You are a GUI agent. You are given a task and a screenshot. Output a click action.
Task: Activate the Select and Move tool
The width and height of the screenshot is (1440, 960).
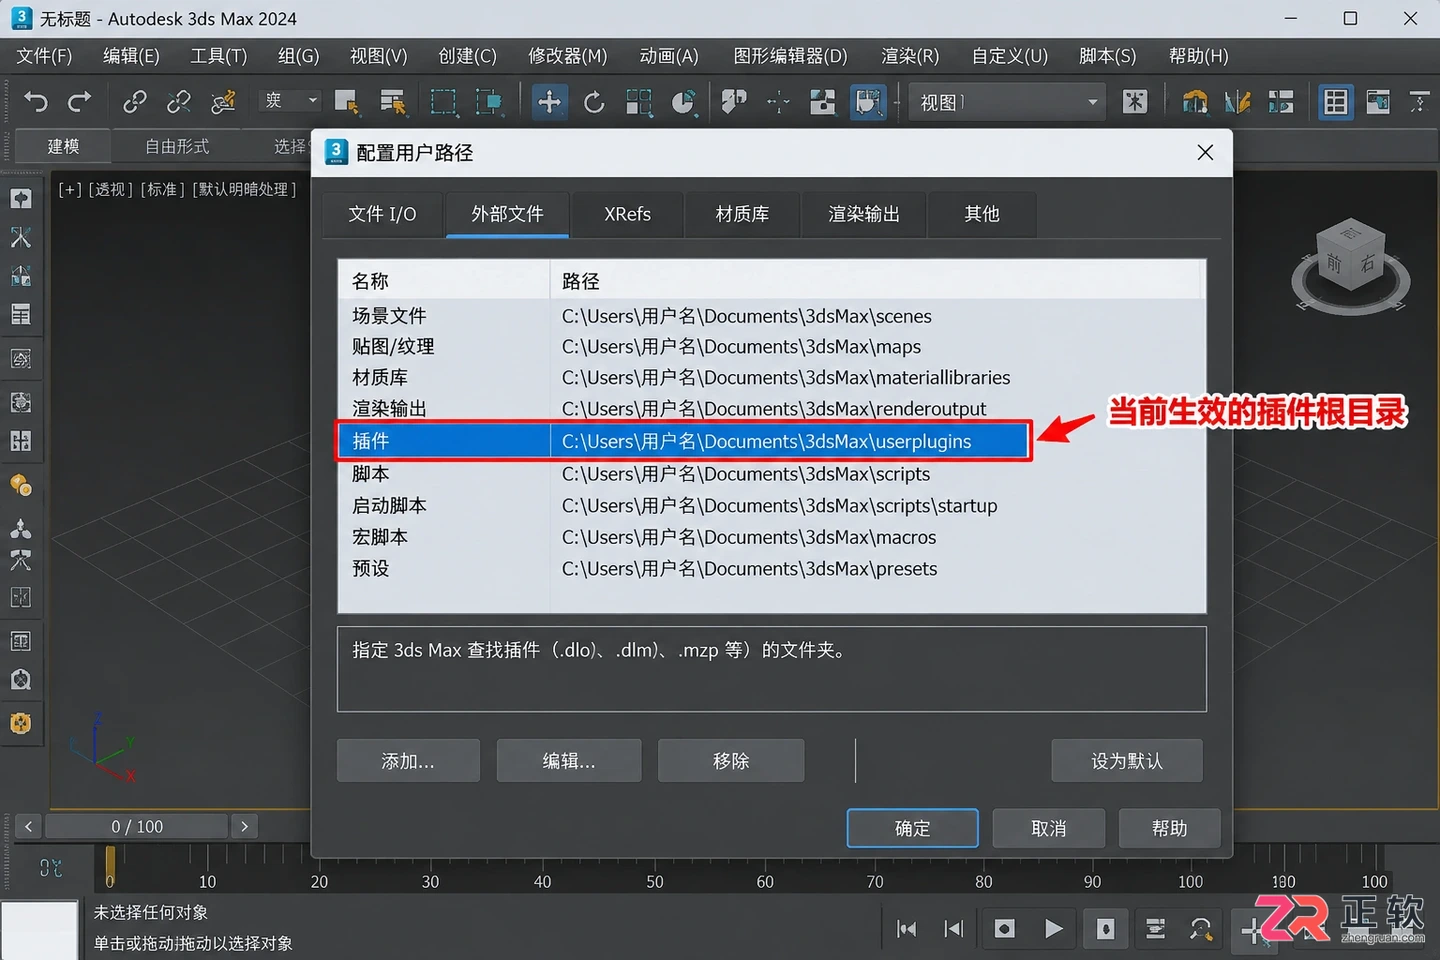(549, 101)
